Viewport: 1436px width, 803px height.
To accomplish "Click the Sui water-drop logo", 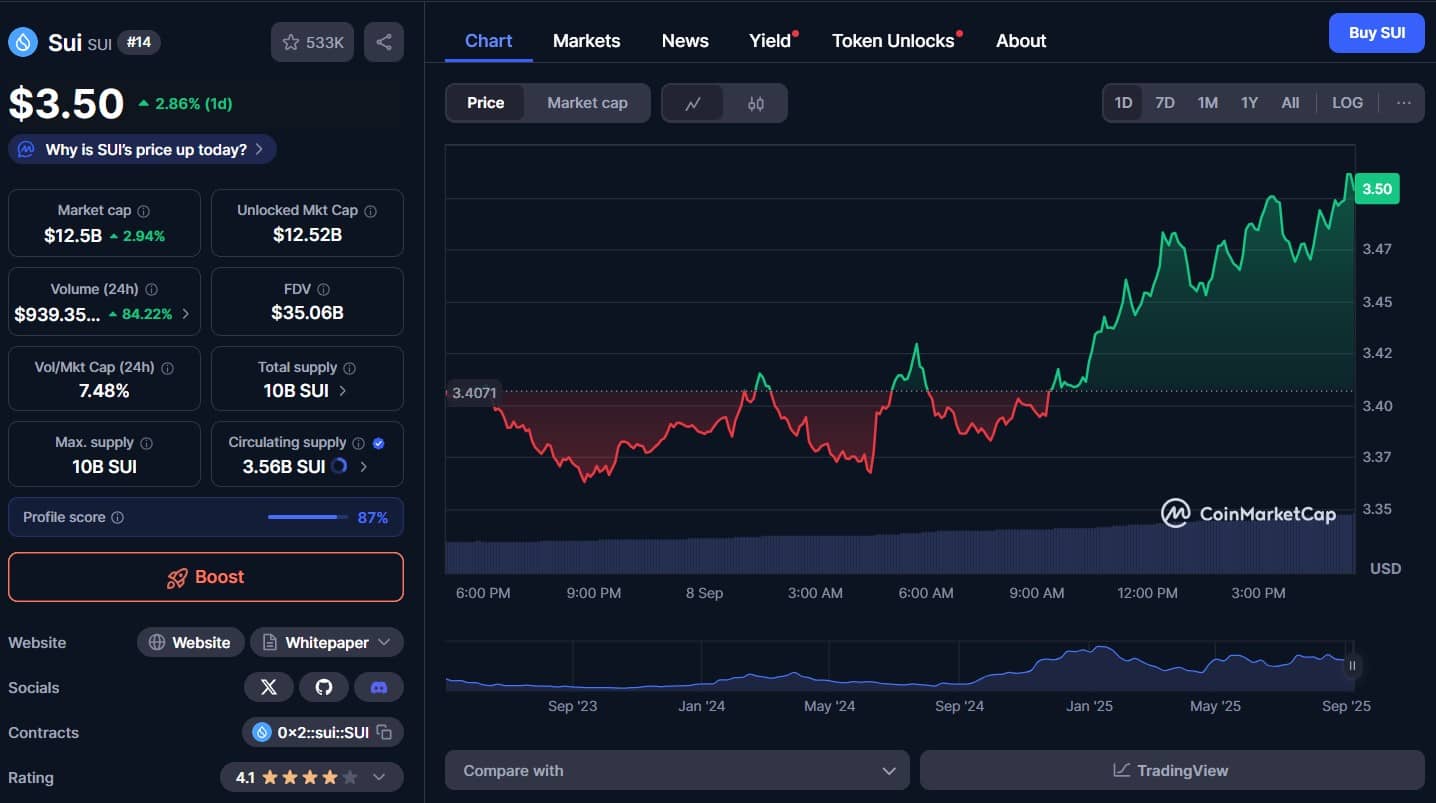I will [x=22, y=42].
